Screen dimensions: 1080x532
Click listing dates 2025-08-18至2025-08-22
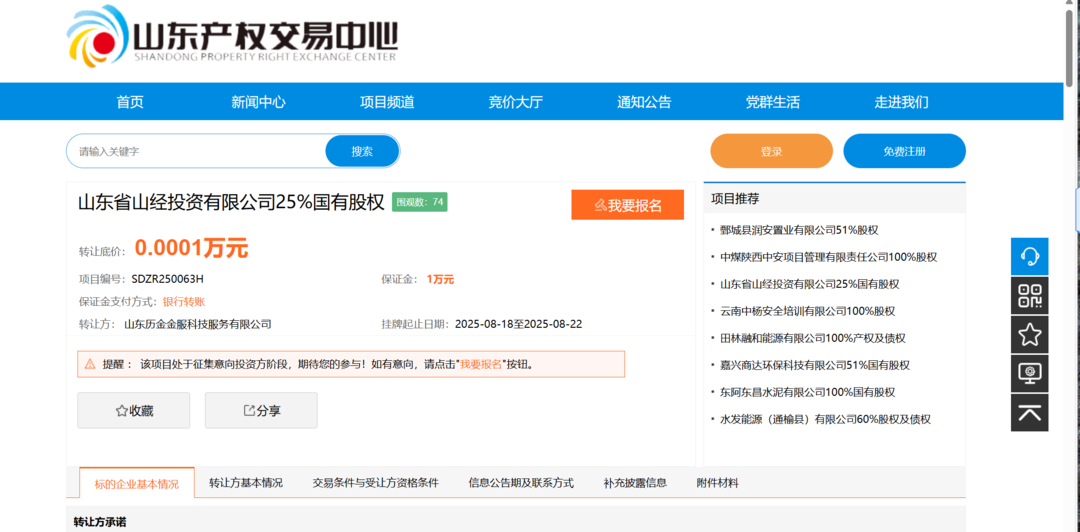[x=519, y=324]
